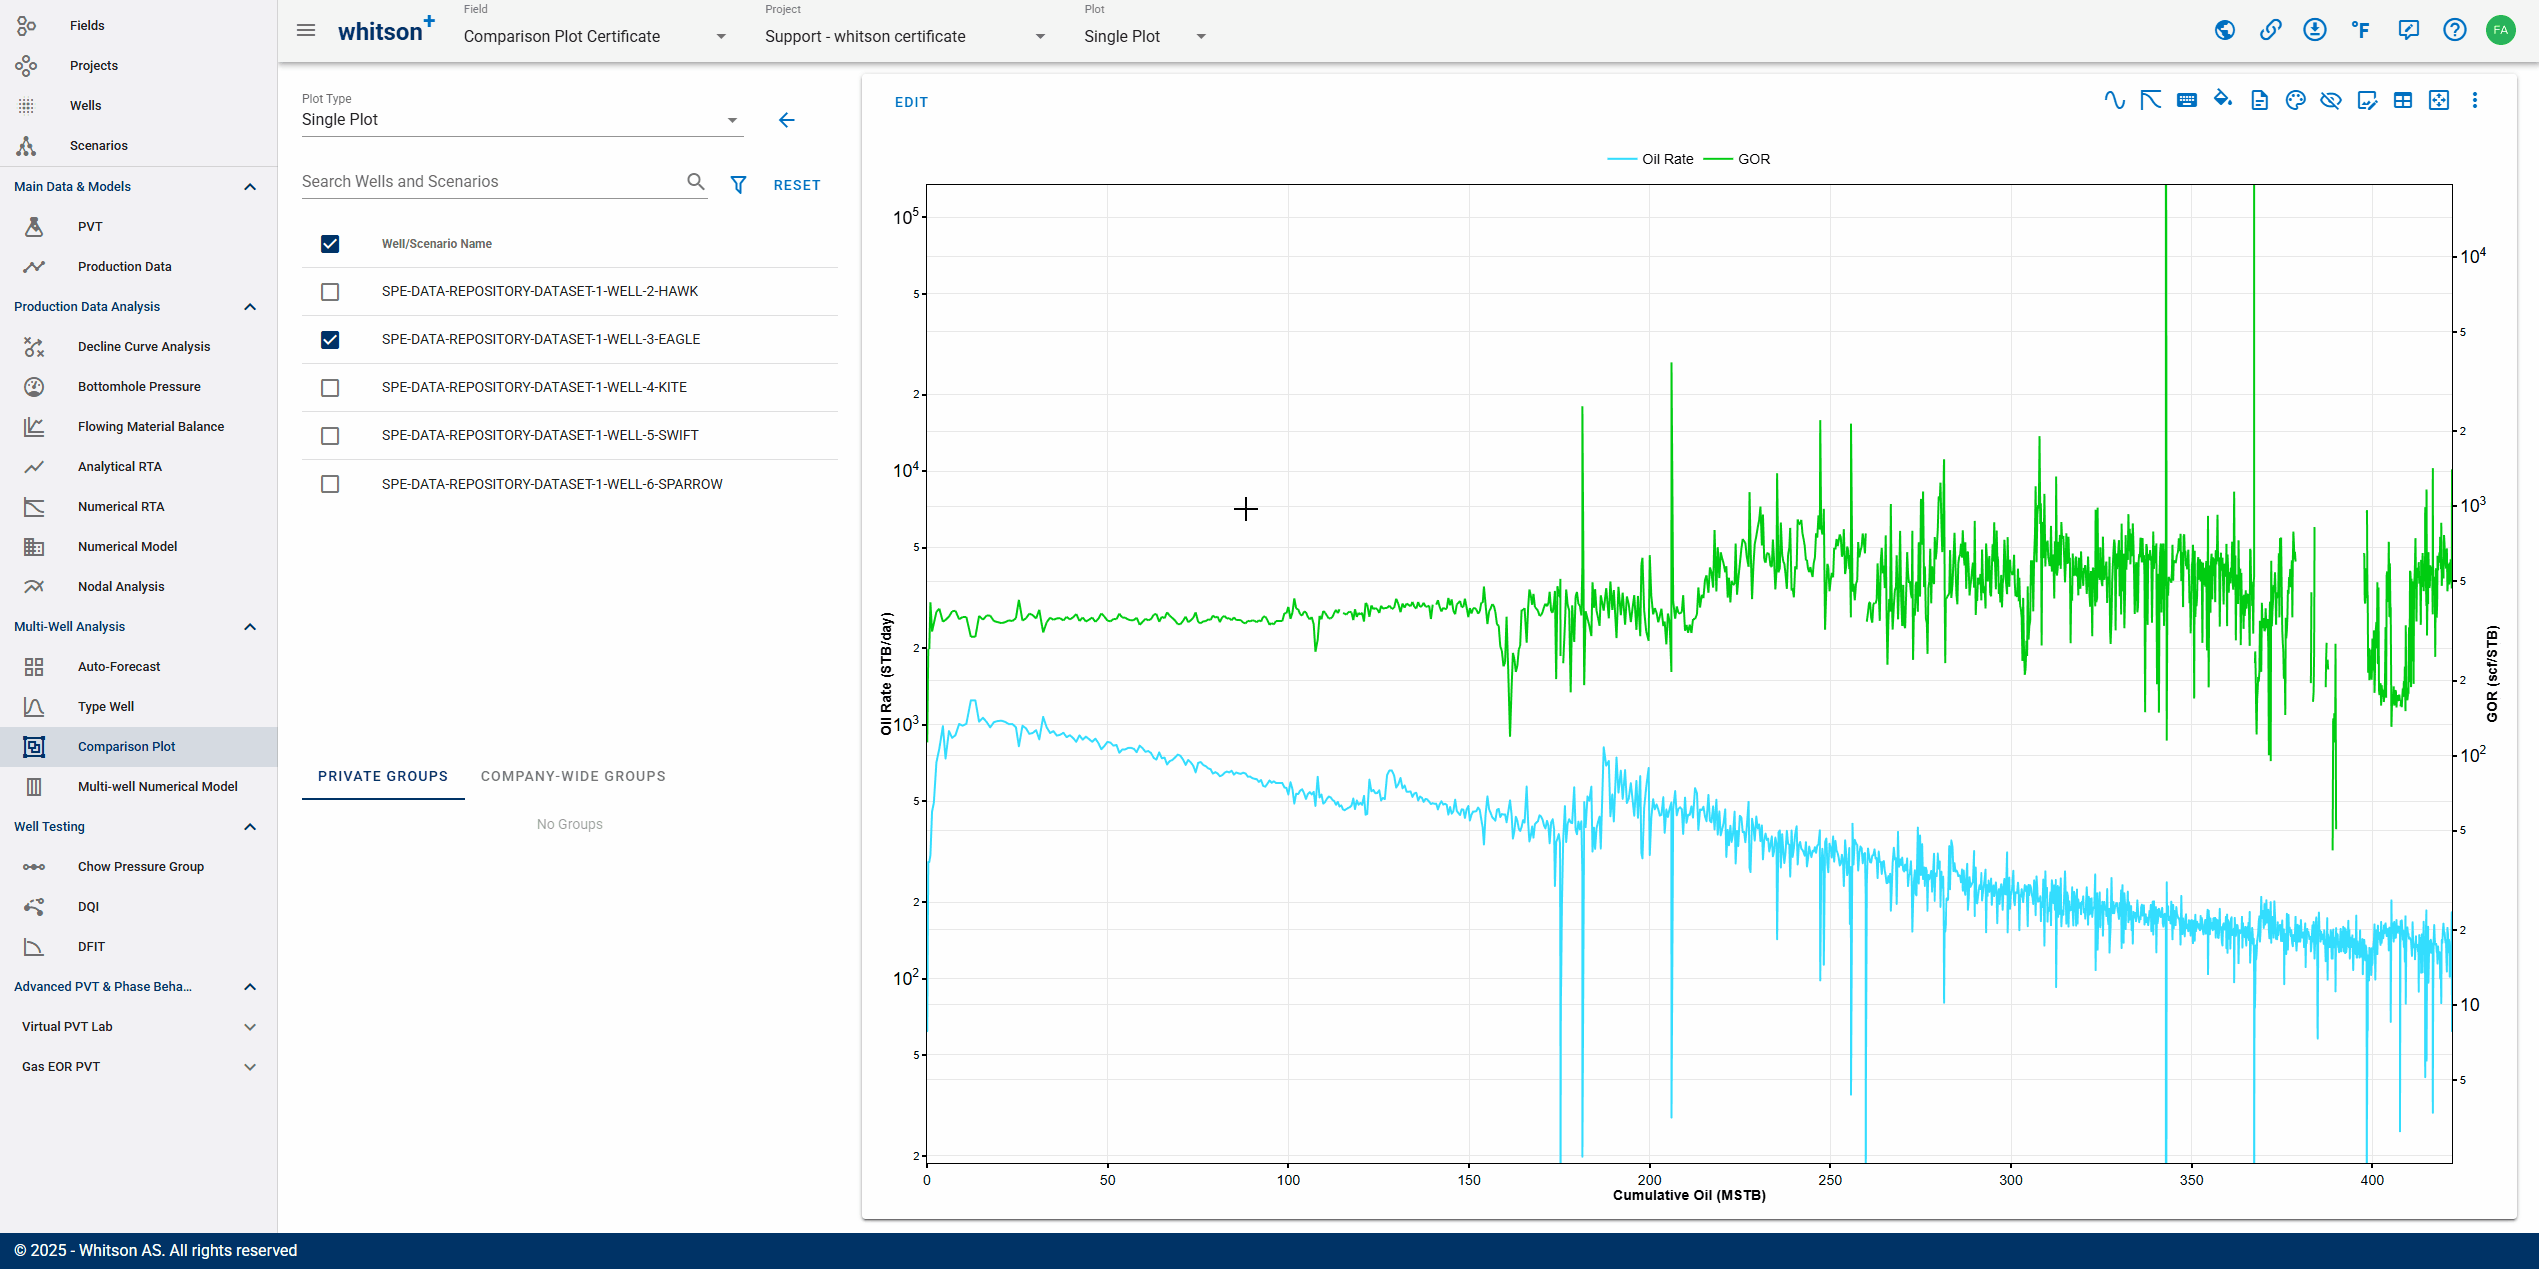
Task: Click the document notes icon in plot toolbar
Action: coord(2259,100)
